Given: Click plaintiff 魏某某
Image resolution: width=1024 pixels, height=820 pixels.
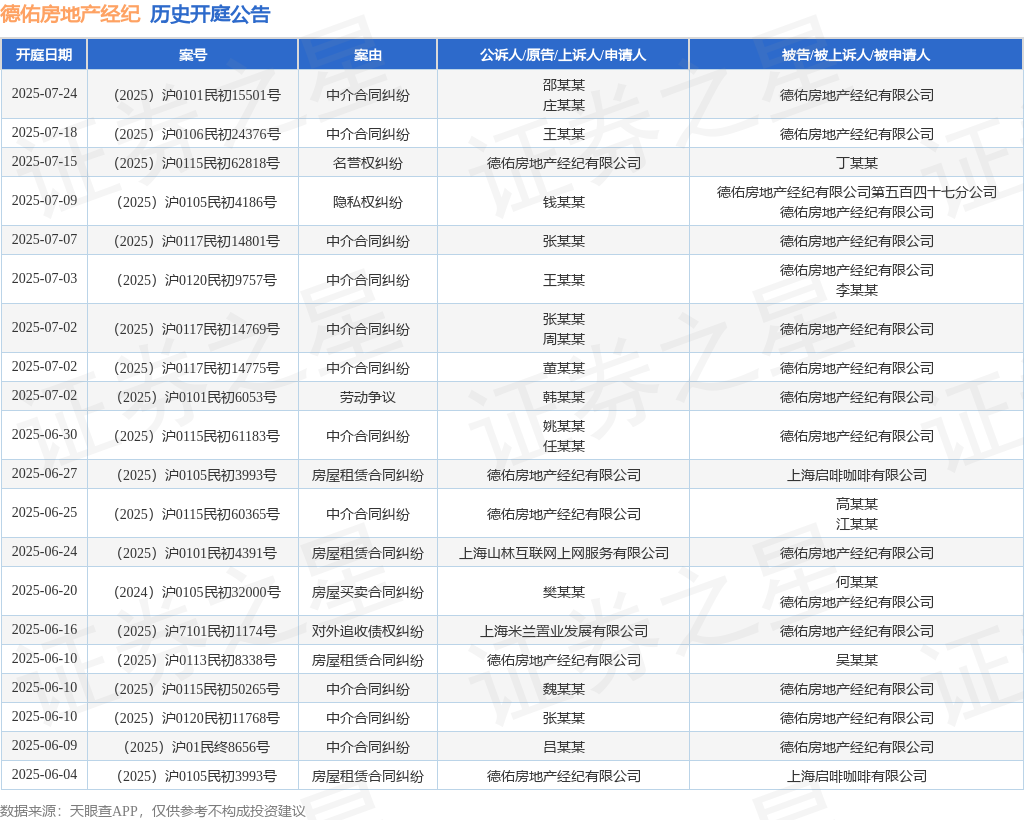Looking at the screenshot, I should [564, 689].
